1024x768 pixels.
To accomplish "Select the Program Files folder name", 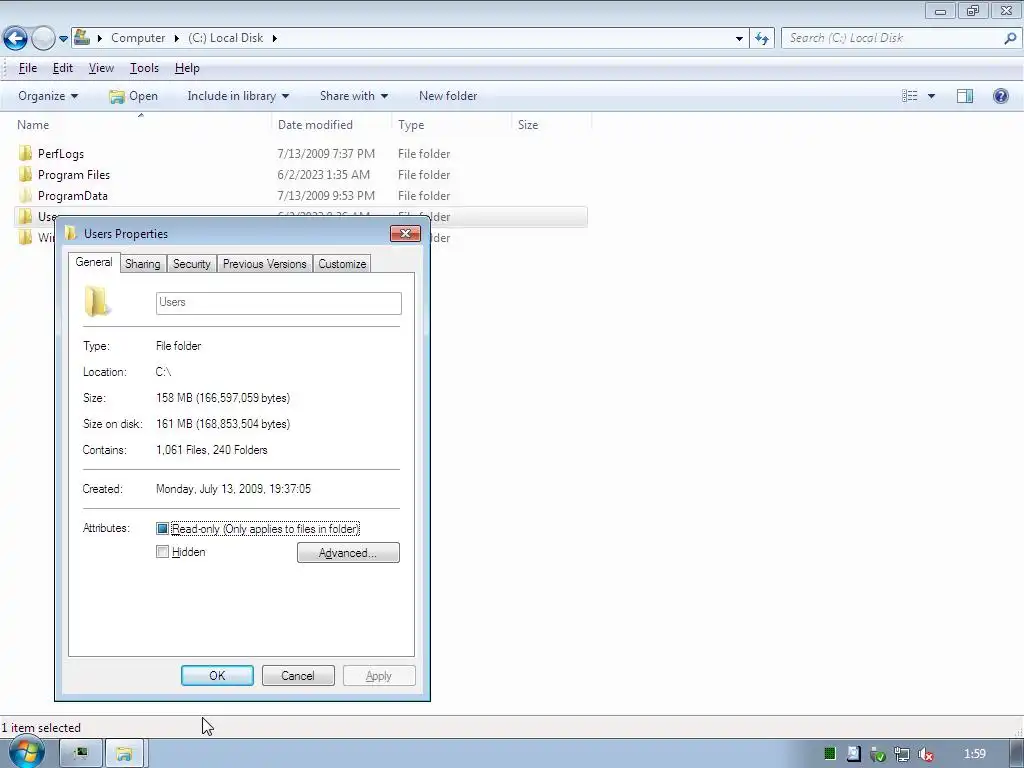I will 74,175.
